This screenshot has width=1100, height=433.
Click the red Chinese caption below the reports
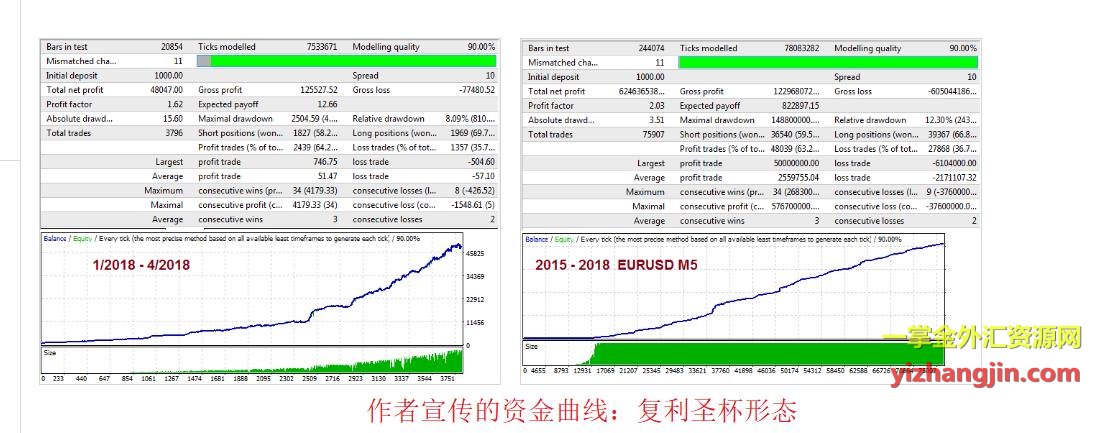coord(582,411)
